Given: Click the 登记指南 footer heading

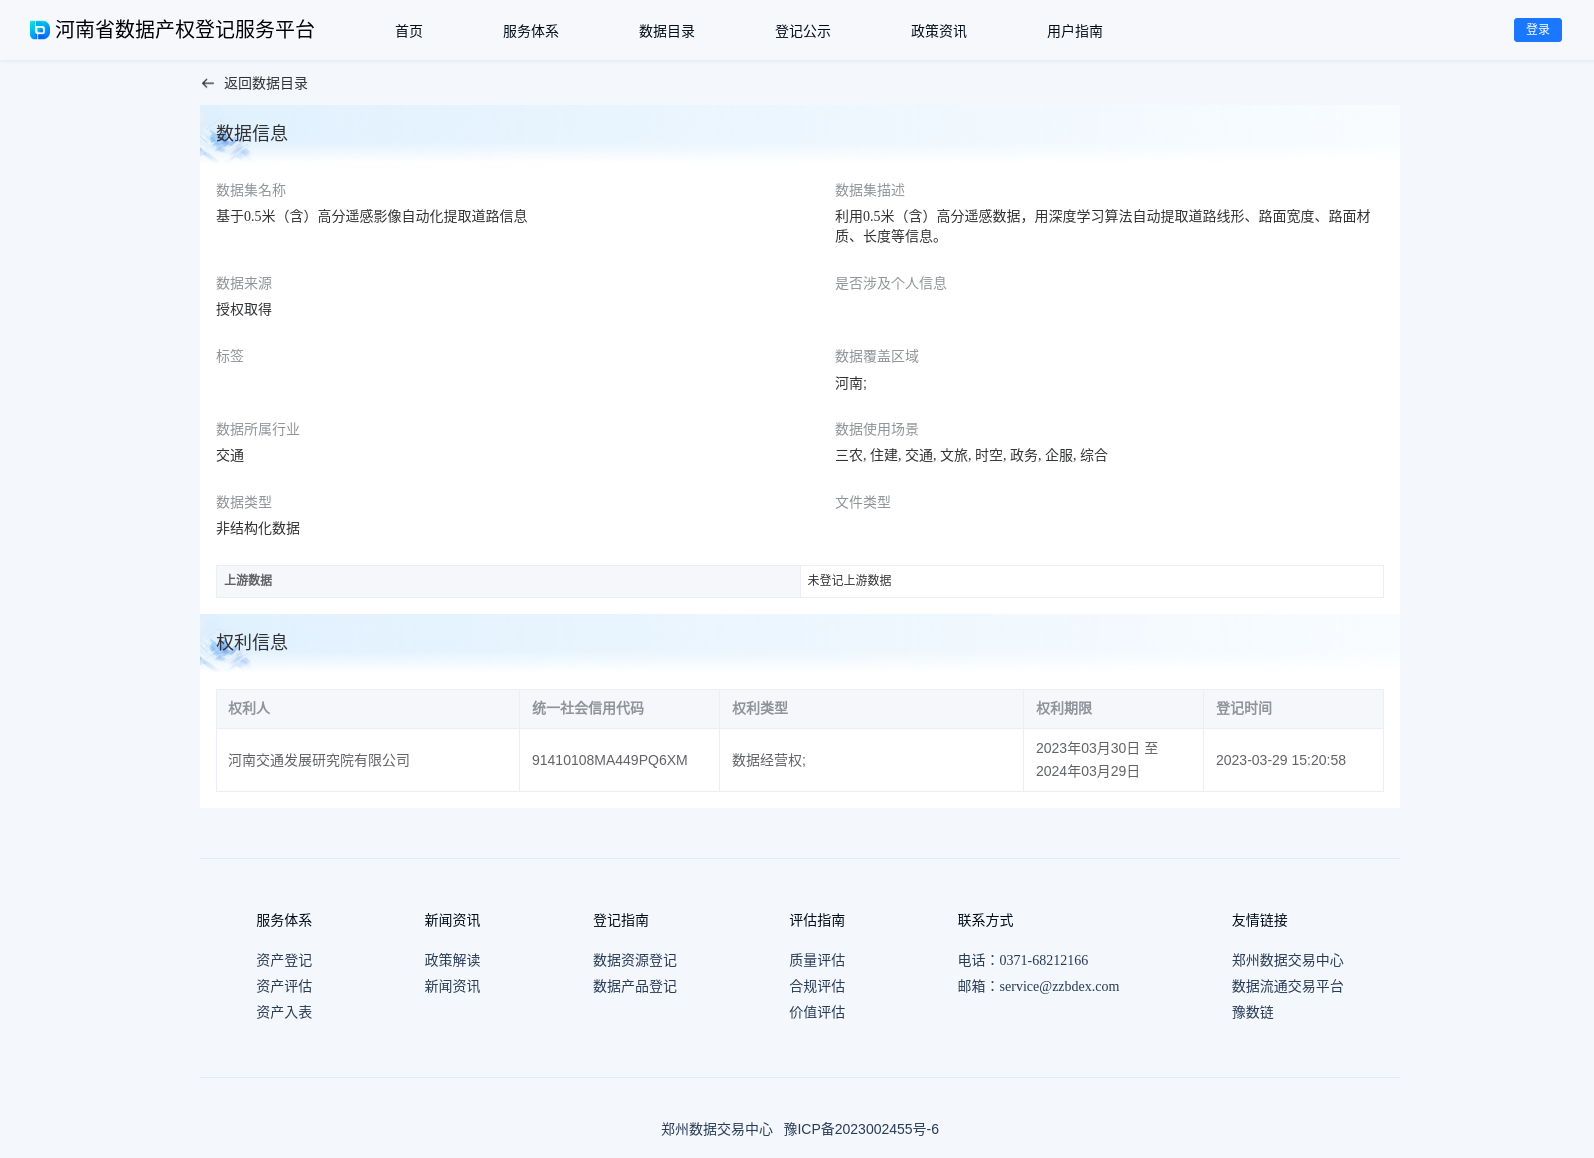Looking at the screenshot, I should (621, 920).
